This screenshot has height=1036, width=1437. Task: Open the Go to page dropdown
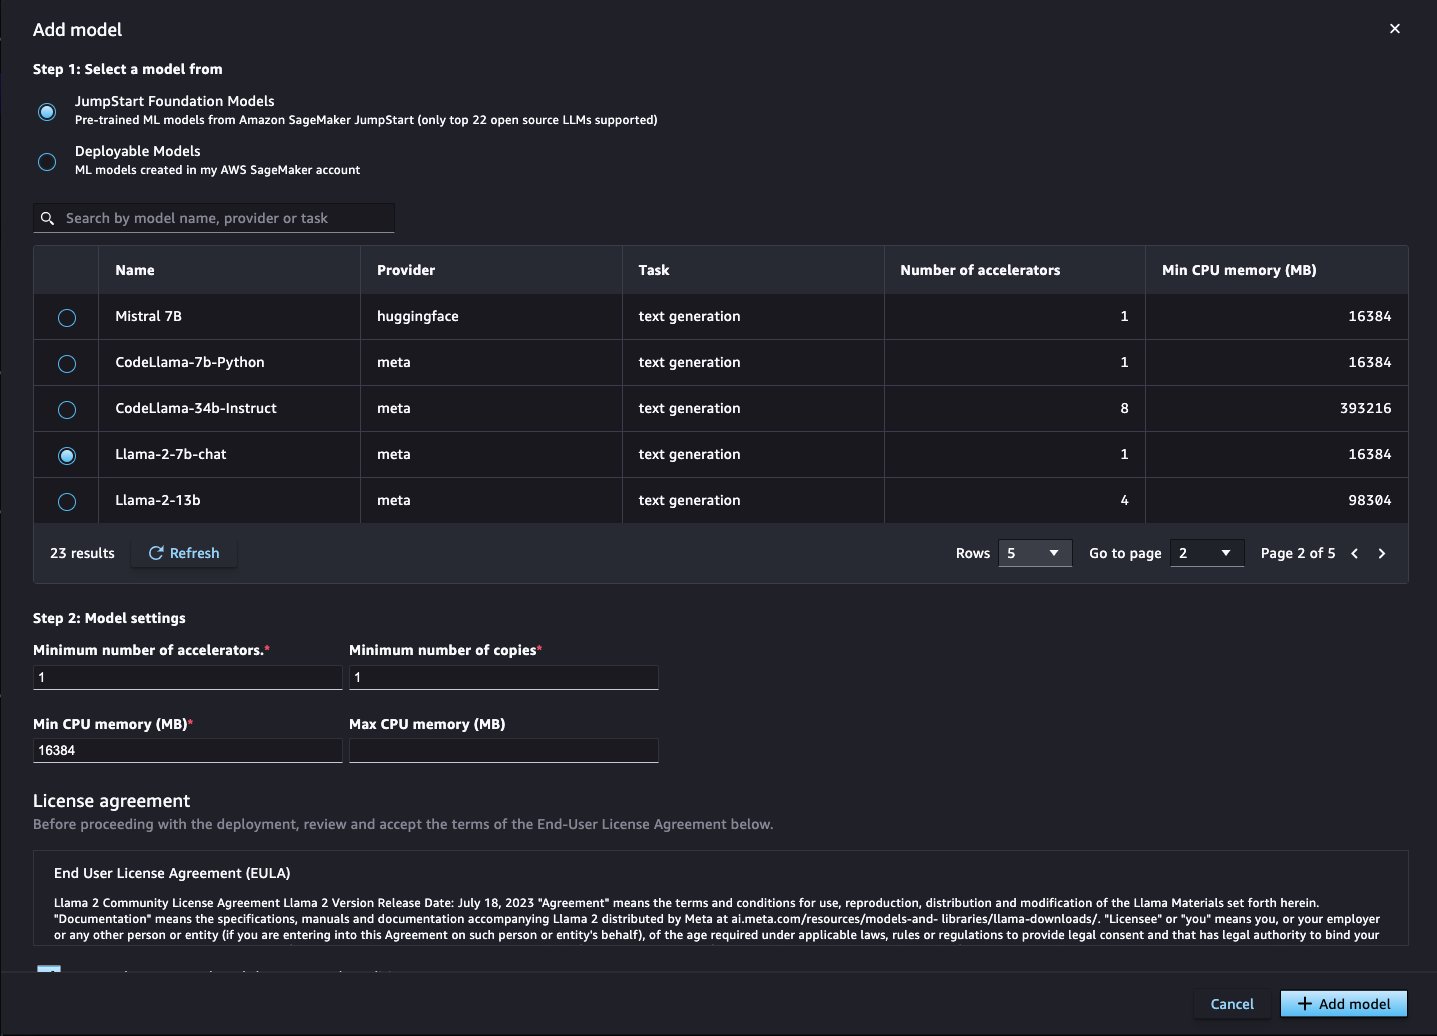tap(1207, 553)
